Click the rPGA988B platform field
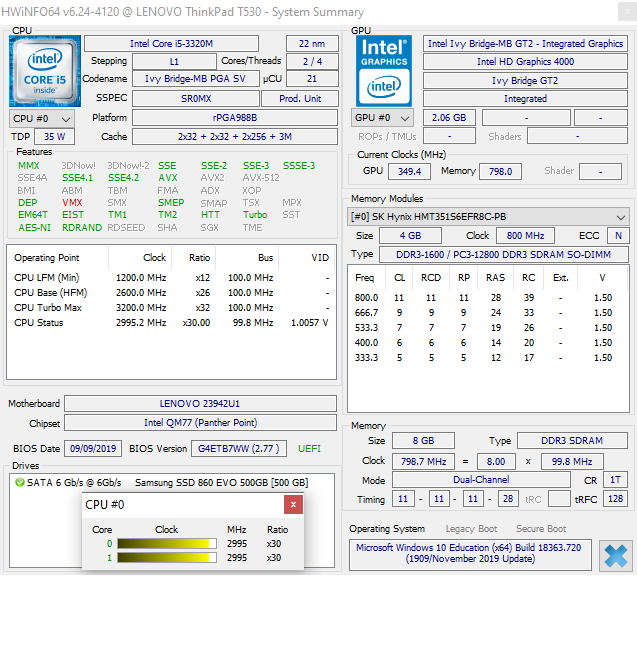Screen dimensions: 637x655 (235, 118)
